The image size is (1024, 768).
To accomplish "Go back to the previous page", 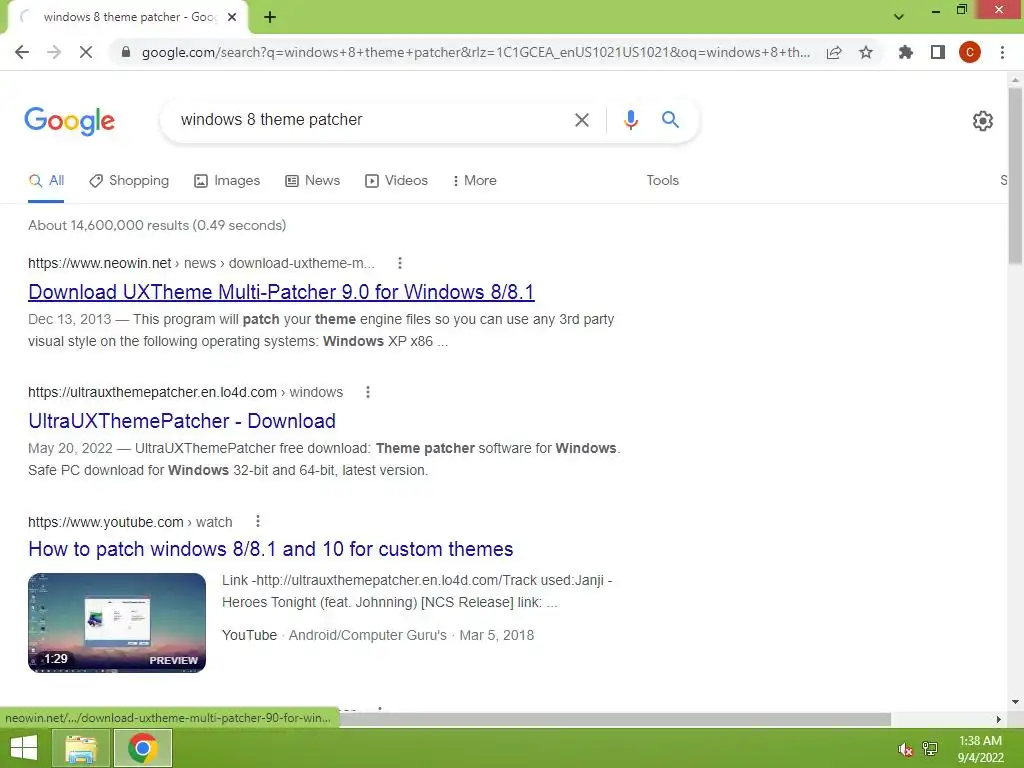I will pos(22,52).
